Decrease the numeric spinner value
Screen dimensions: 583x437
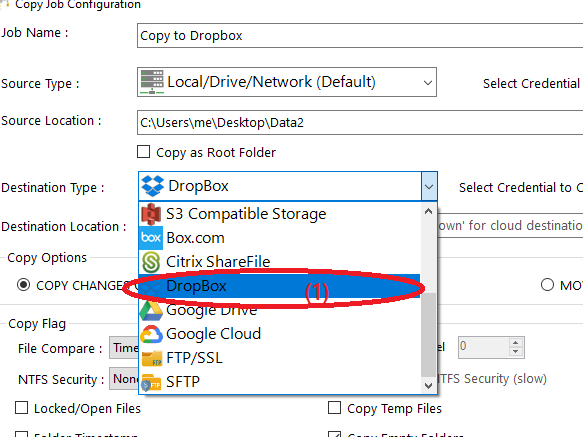pyautogui.click(x=515, y=351)
